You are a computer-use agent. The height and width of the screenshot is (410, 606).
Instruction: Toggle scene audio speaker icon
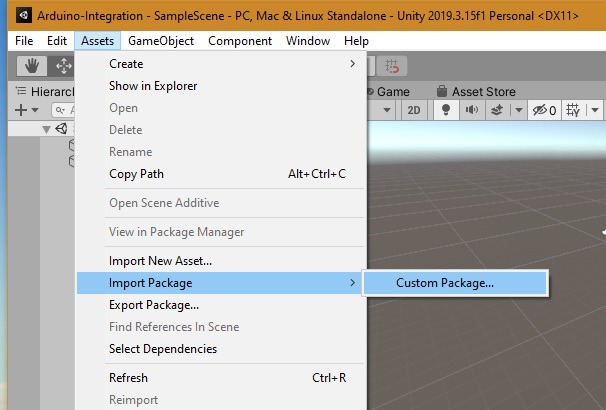472,110
